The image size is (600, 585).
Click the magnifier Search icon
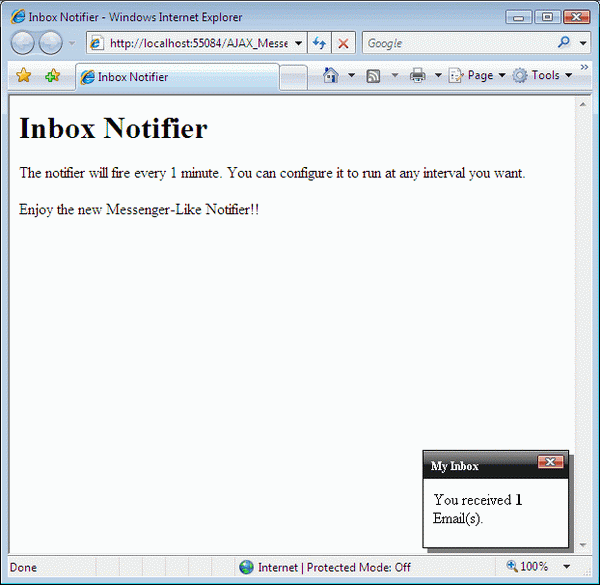coord(564,42)
